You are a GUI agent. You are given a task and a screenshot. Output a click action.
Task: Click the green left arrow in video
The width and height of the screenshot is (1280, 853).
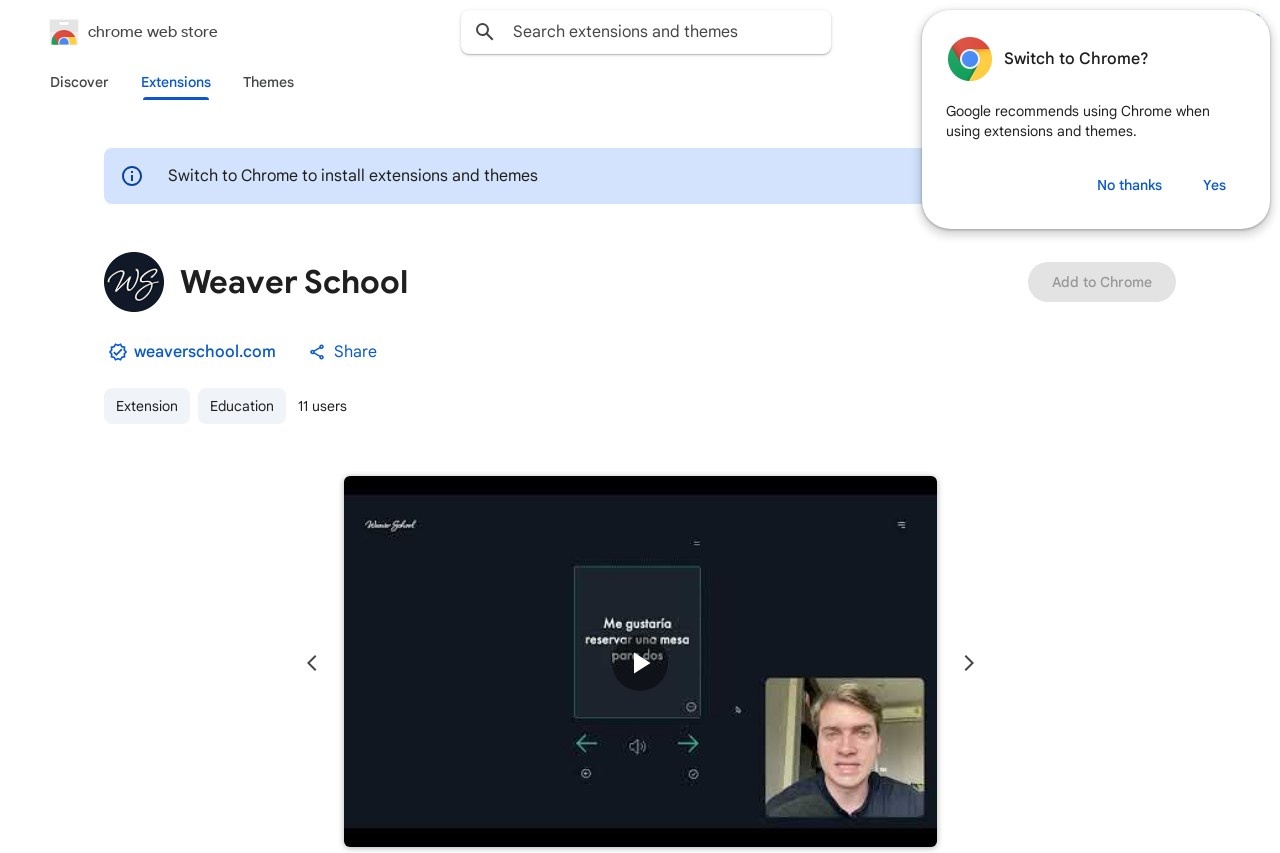tap(587, 743)
